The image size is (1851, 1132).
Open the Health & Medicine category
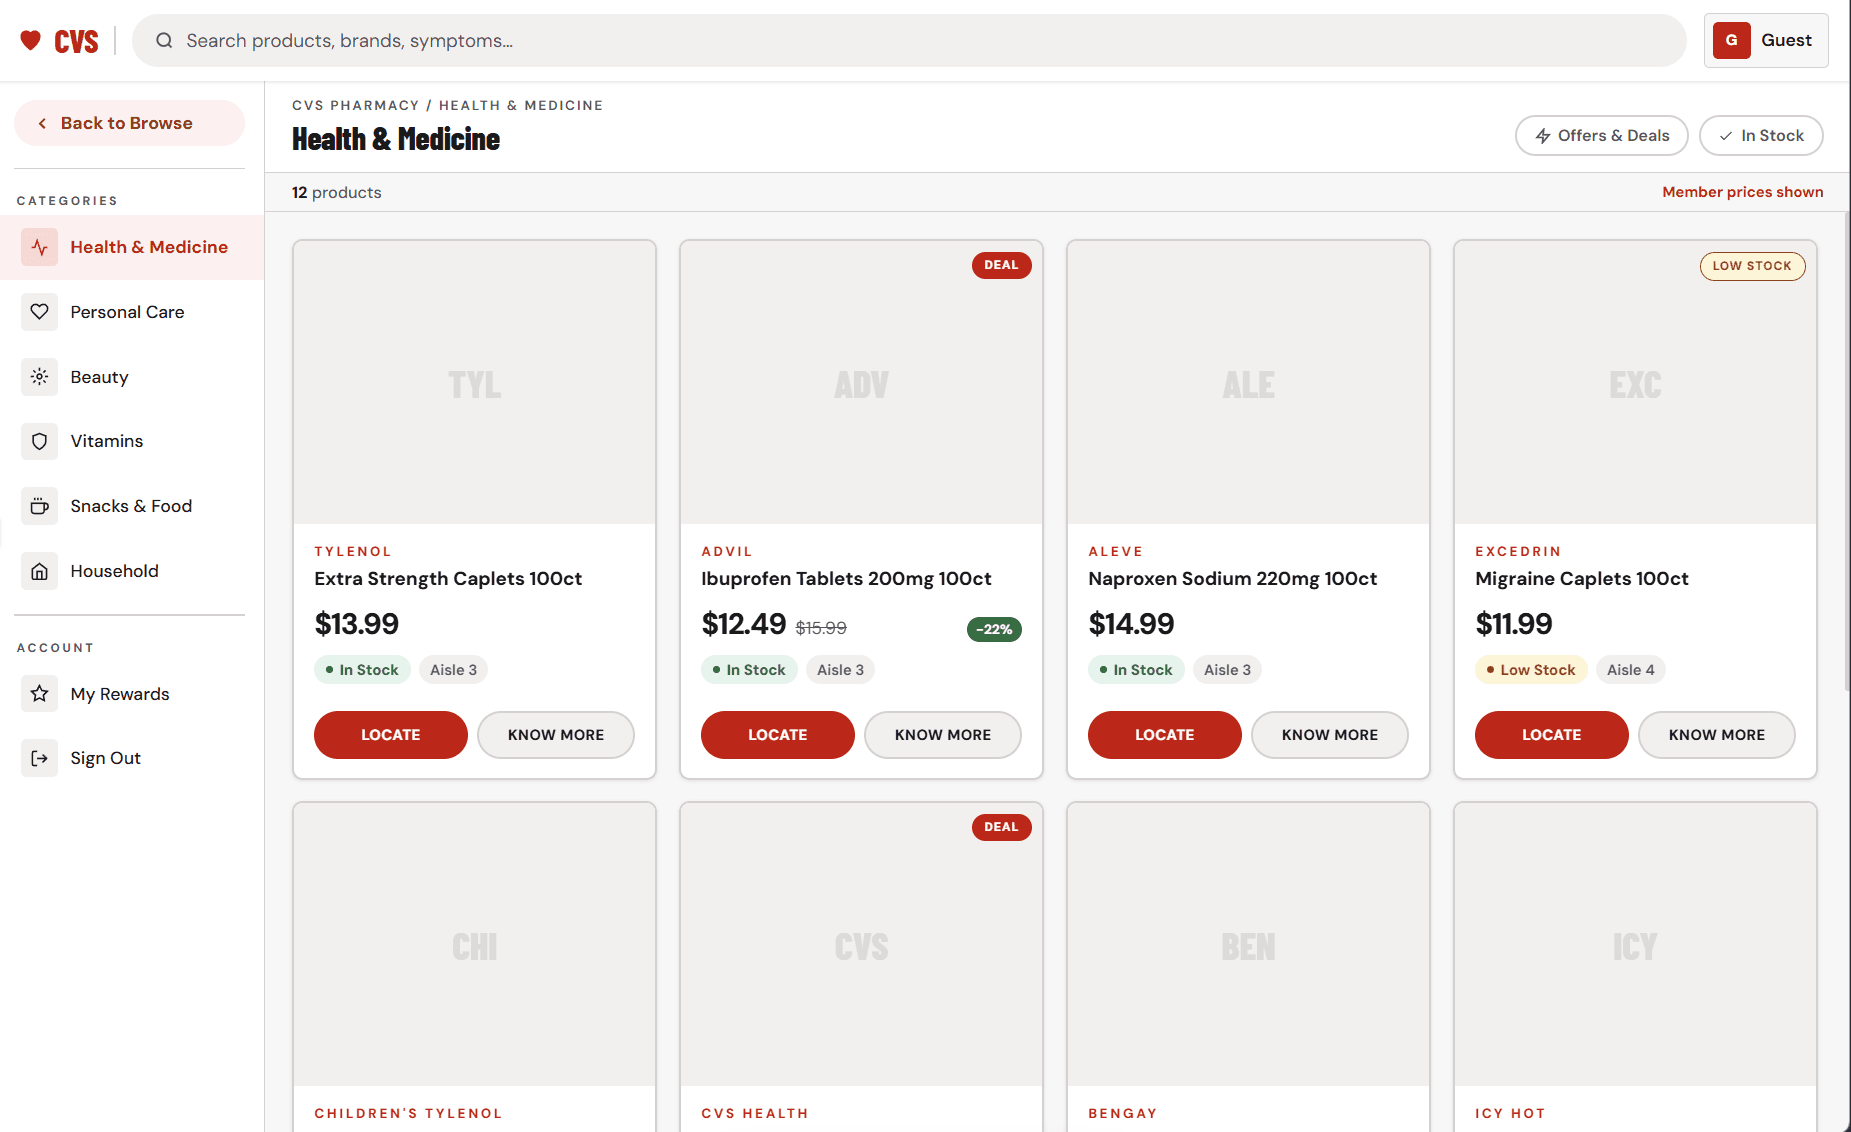[132, 247]
